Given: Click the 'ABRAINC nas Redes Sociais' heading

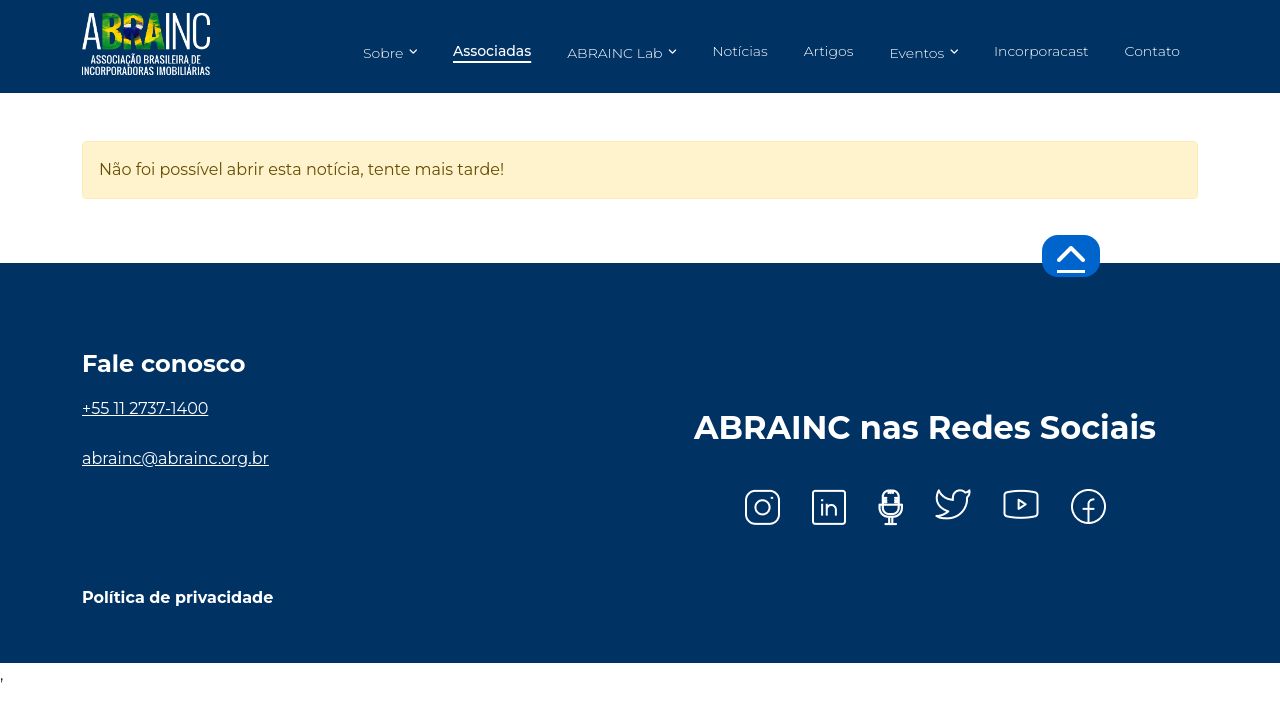Looking at the screenshot, I should pos(925,428).
